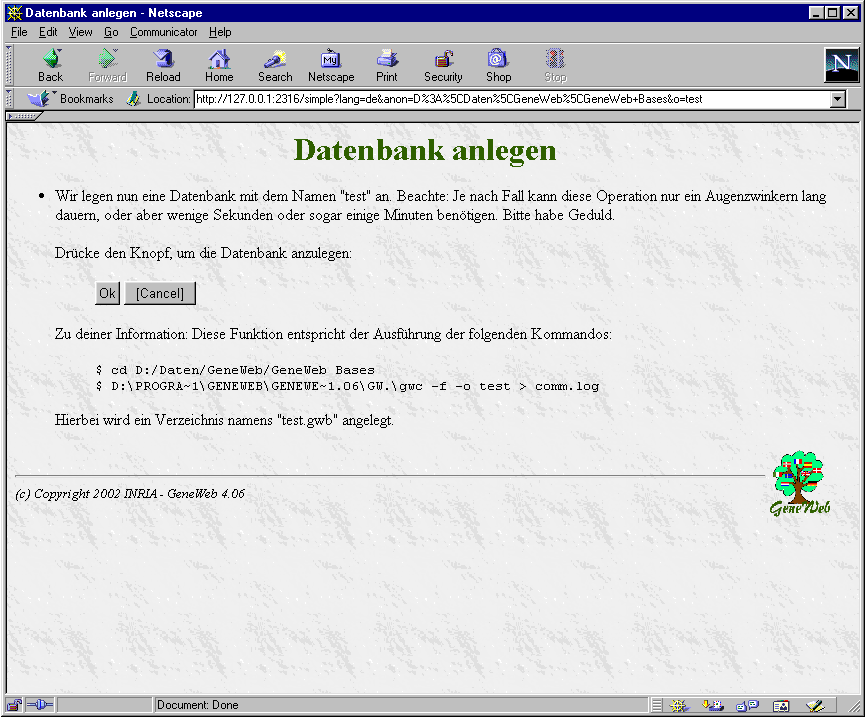The height and width of the screenshot is (720, 868).
Task: Open the Inbox mail icon
Action: (713, 706)
